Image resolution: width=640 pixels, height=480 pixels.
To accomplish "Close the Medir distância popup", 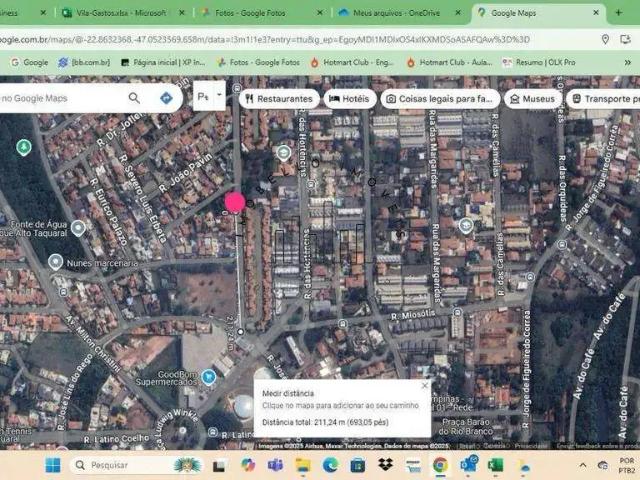I will click(x=424, y=385).
